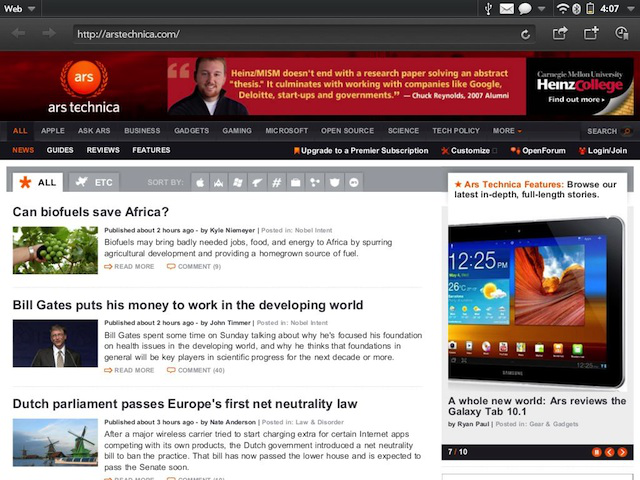Sort stories by the round face icon
Viewport: 640px width, 480px height.
[x=353, y=182]
